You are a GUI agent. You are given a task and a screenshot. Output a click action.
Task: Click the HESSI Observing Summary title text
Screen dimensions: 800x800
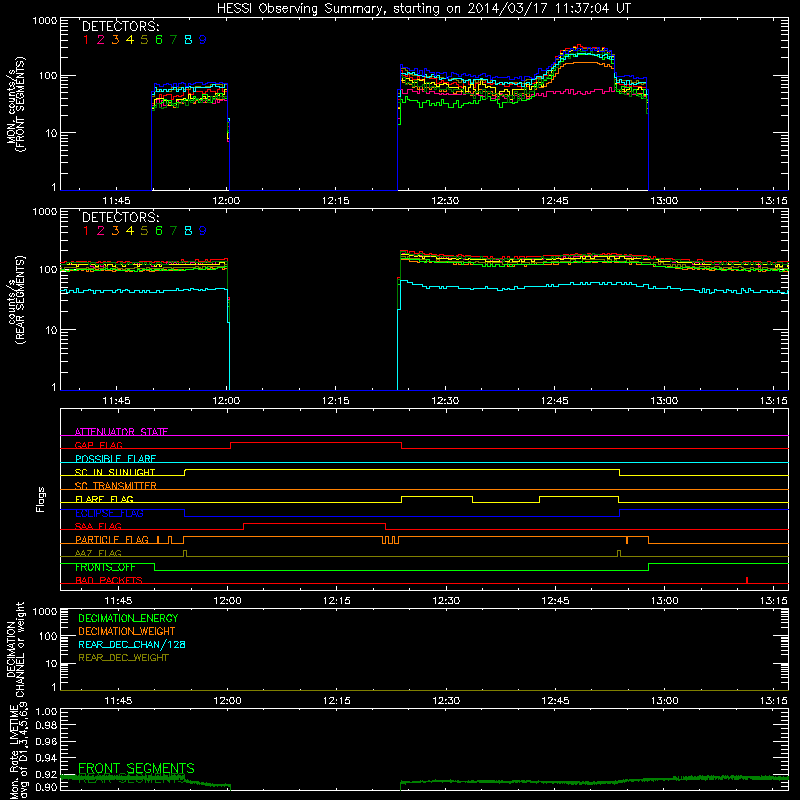point(423,9)
